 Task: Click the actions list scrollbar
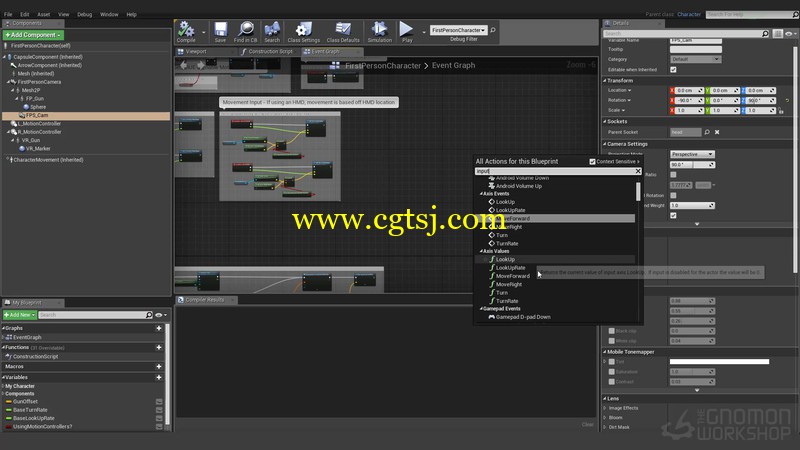pyautogui.click(x=638, y=192)
